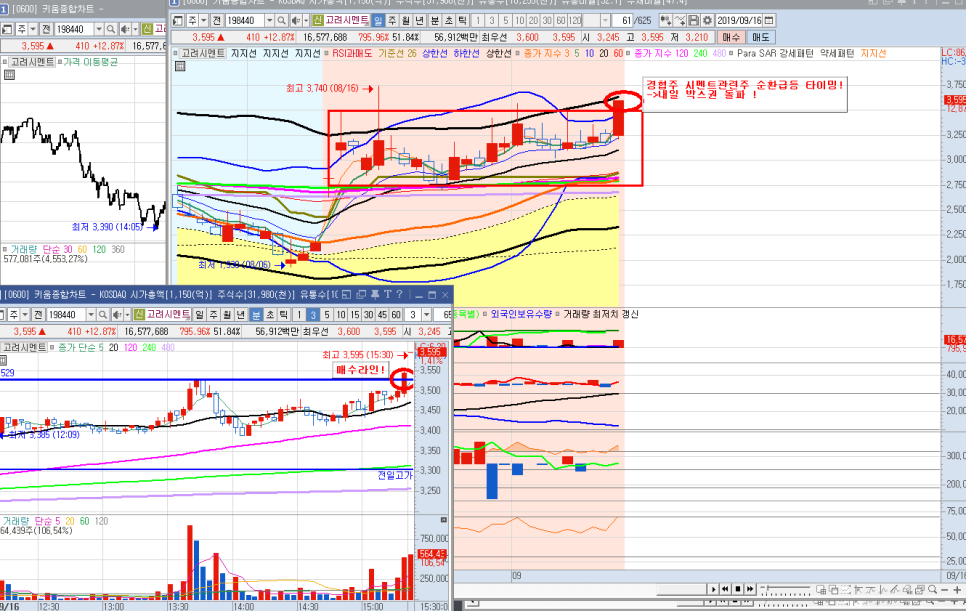The image size is (966, 611).
Task: Open the 주 dropdown arrow in the main chart toolbar
Action: (x=204, y=20)
